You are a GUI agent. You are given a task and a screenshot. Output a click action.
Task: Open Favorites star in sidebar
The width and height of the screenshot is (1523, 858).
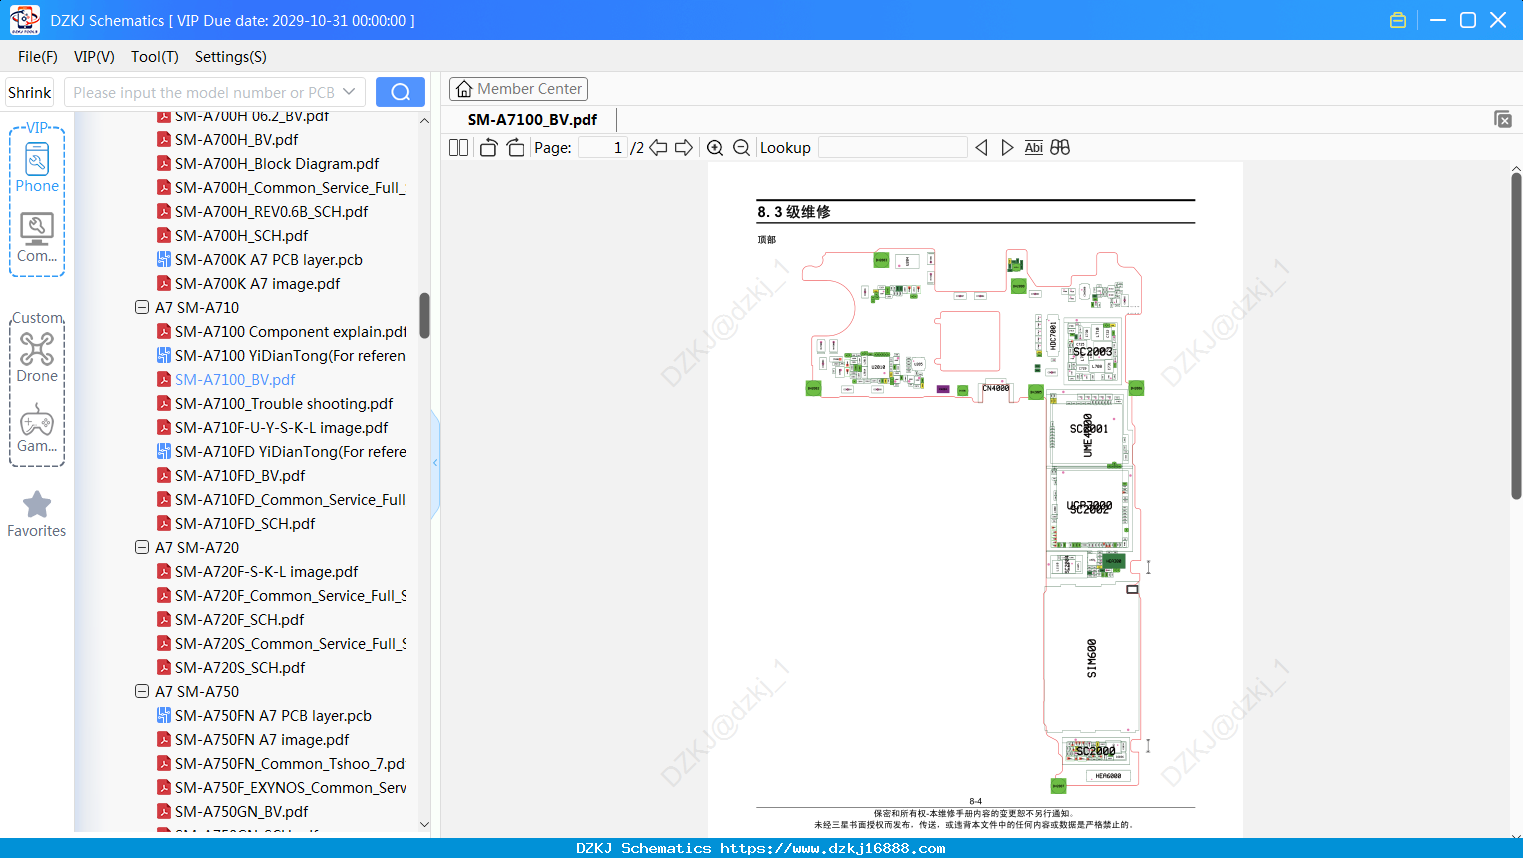(x=37, y=514)
